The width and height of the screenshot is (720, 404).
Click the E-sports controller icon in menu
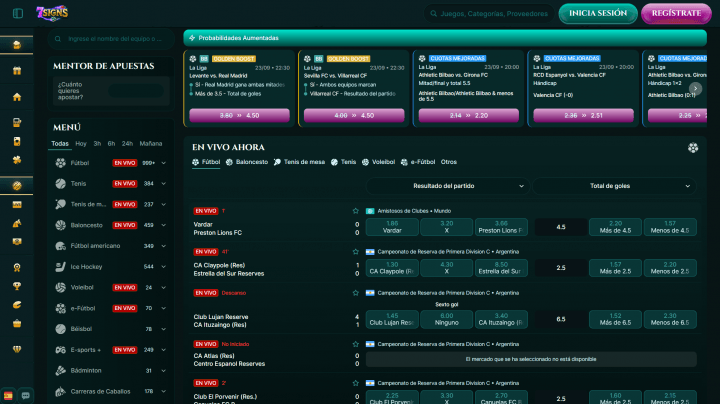point(61,350)
